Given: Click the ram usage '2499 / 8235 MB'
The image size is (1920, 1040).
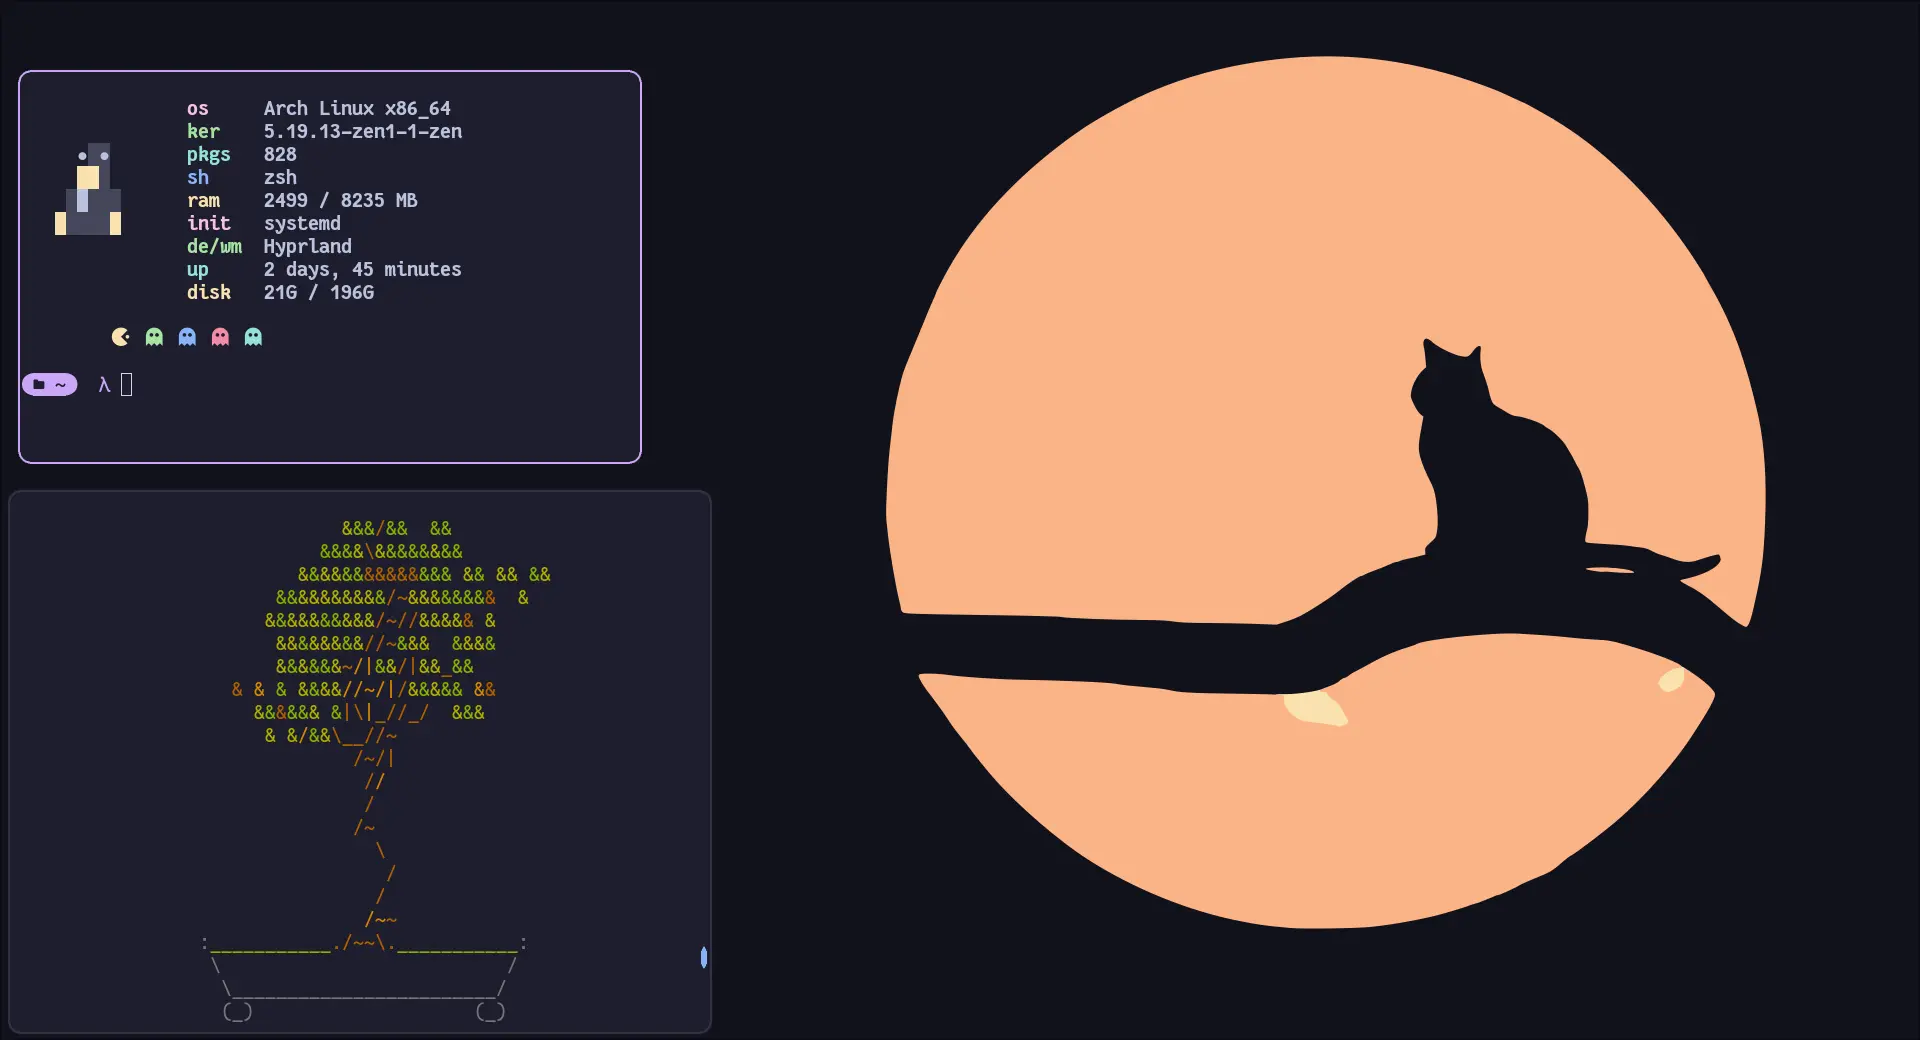Looking at the screenshot, I should tap(340, 200).
